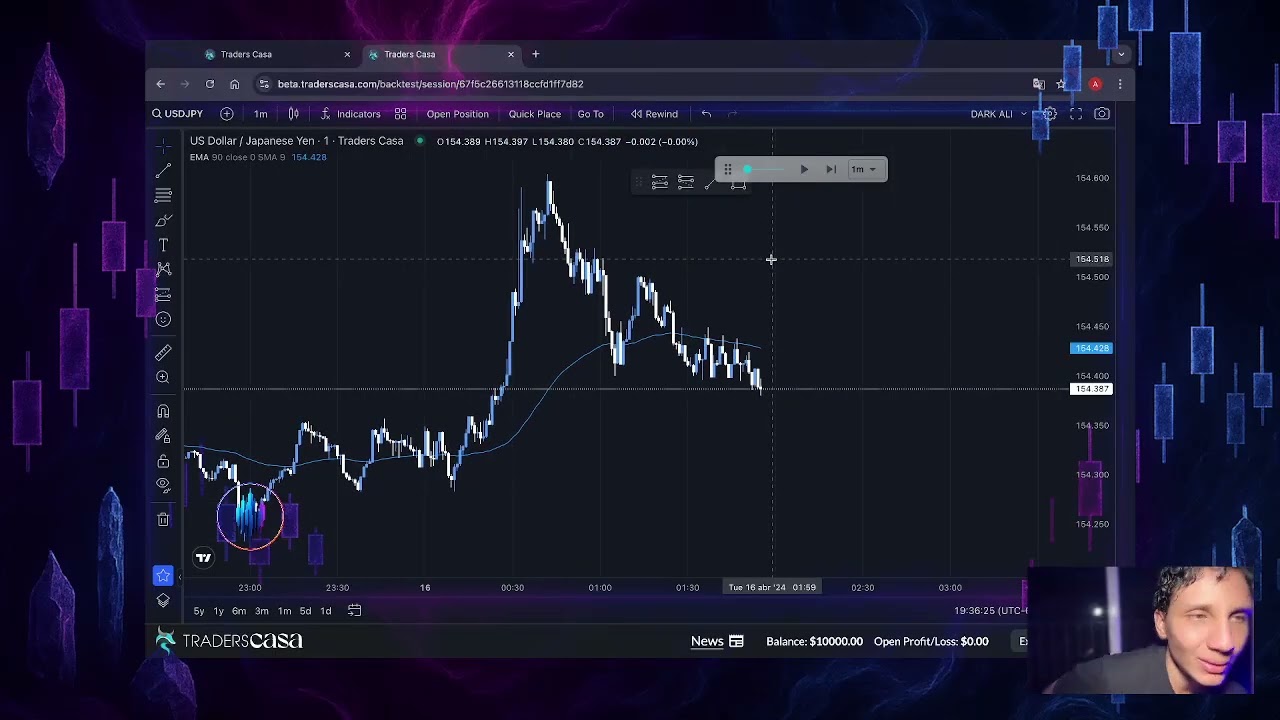This screenshot has width=1280, height=720.
Task: Adjust the replay speed slider
Action: [x=765, y=169]
